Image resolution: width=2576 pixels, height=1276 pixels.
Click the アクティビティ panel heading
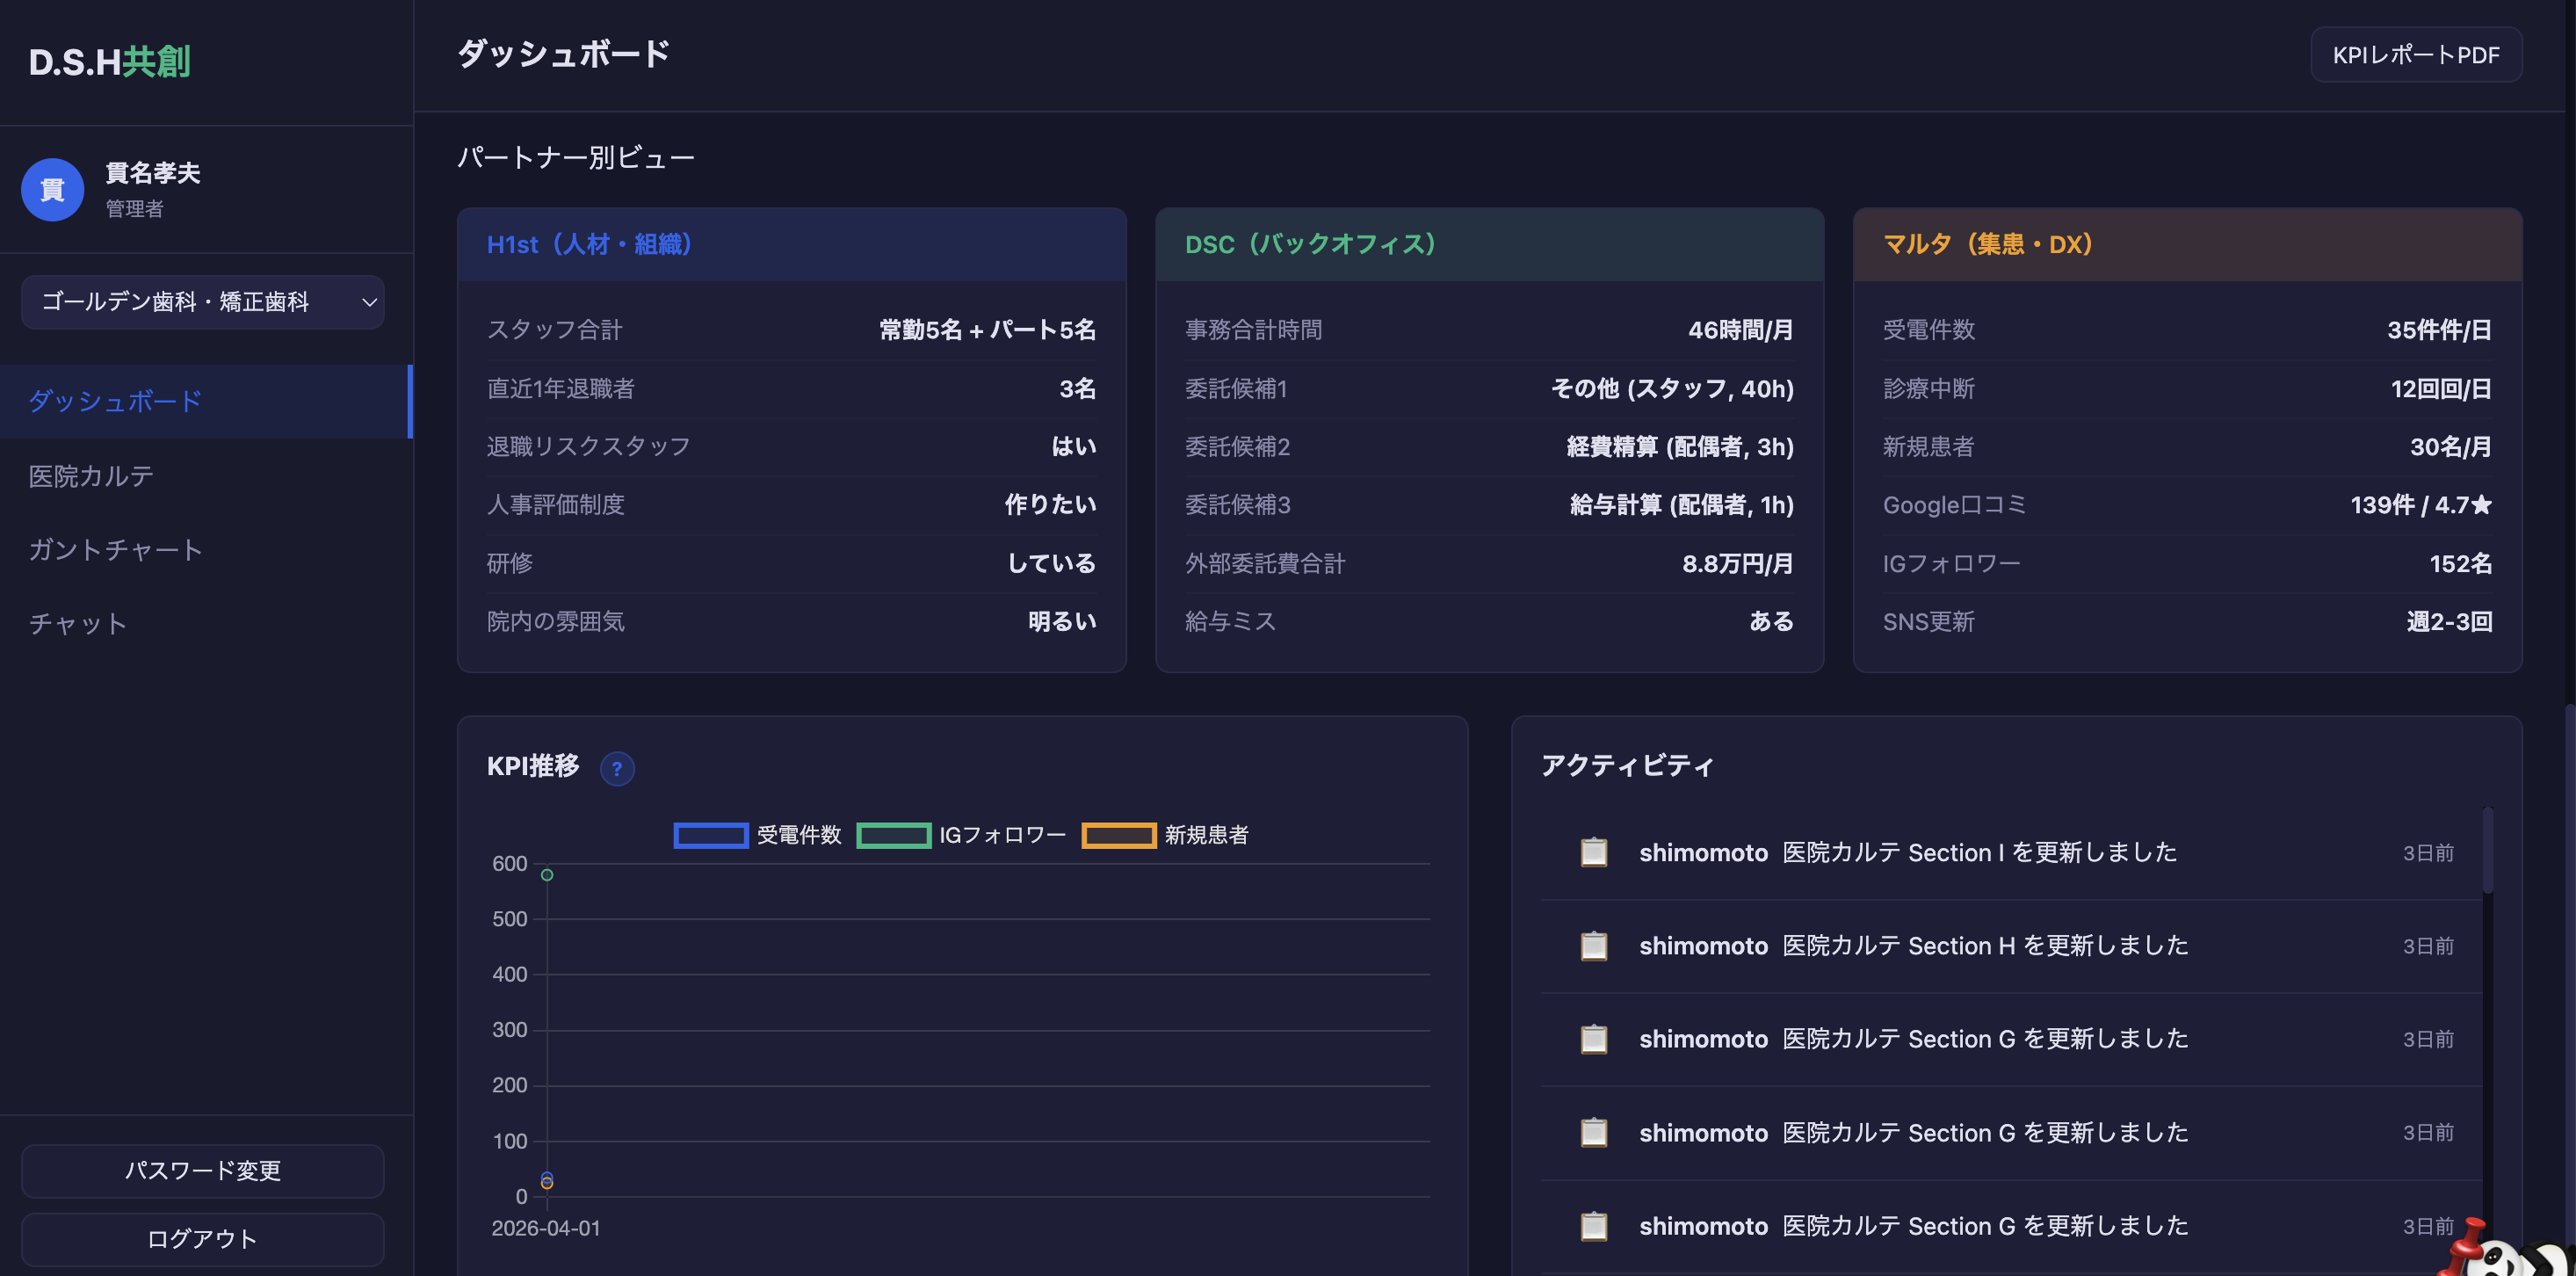point(1627,766)
